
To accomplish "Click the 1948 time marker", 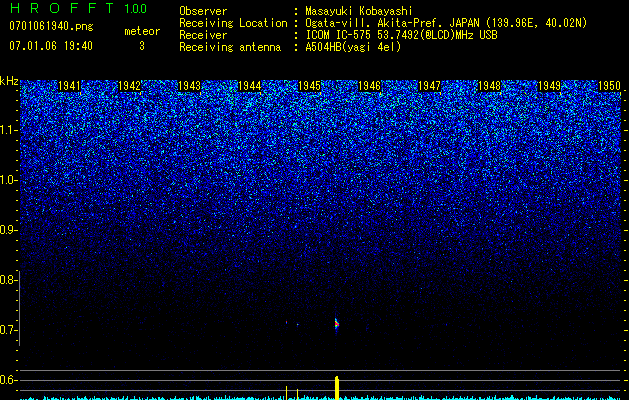I will (490, 86).
